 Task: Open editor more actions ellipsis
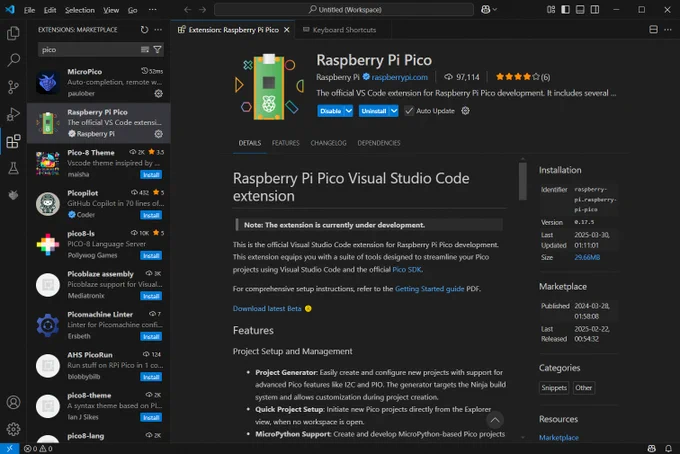[x=668, y=29]
